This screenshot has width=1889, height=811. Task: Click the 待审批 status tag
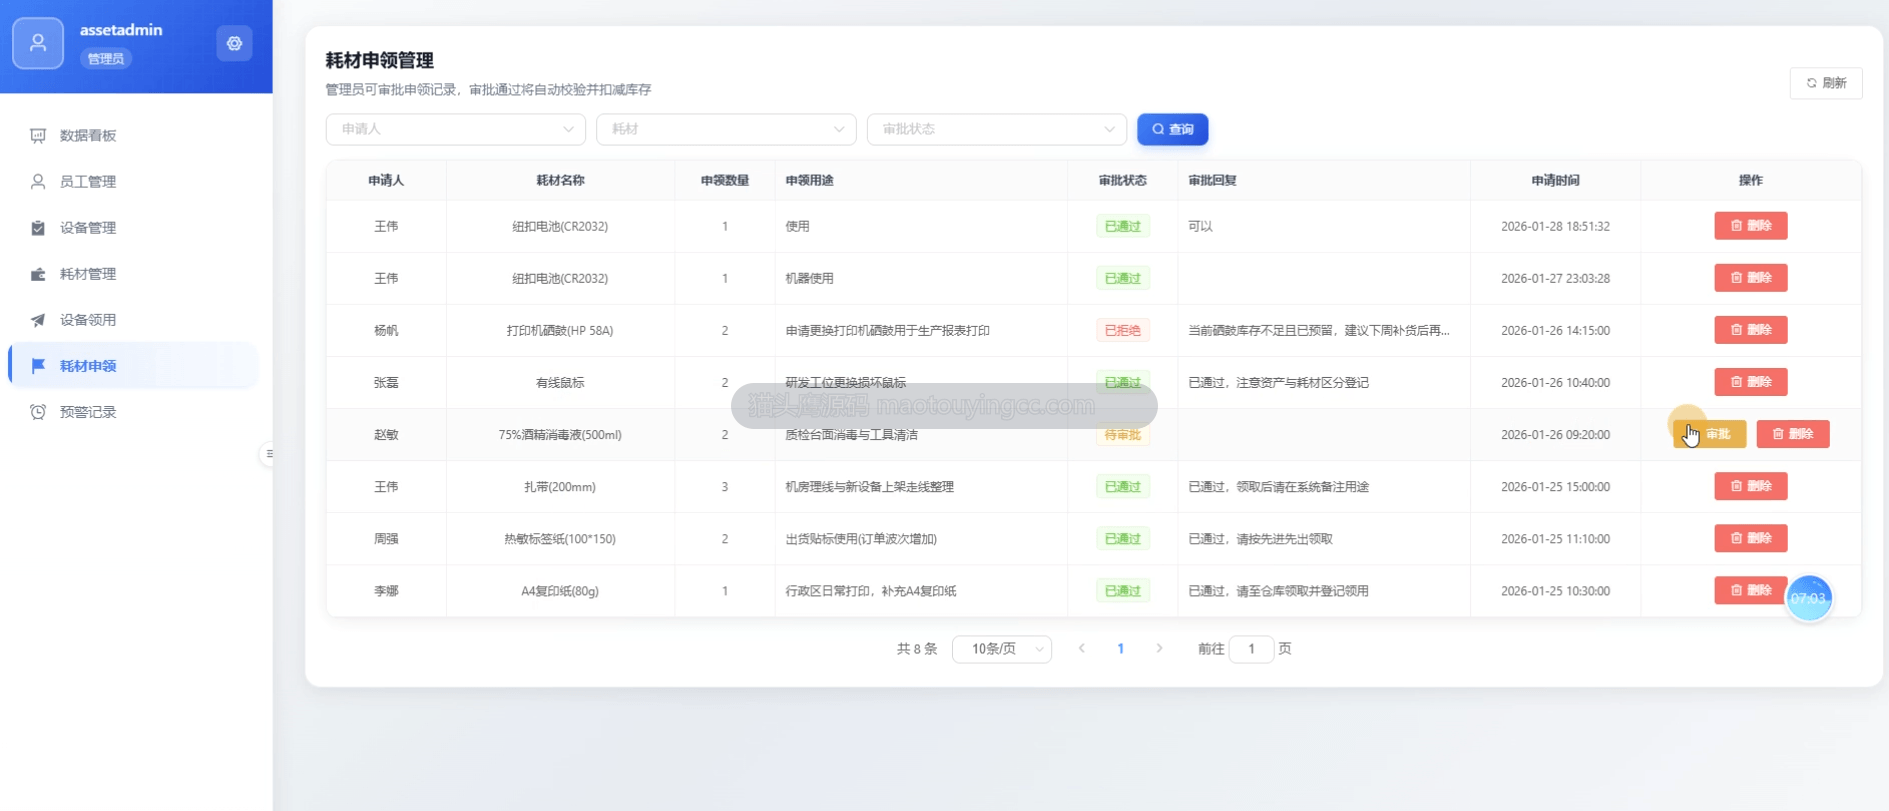pyautogui.click(x=1123, y=435)
